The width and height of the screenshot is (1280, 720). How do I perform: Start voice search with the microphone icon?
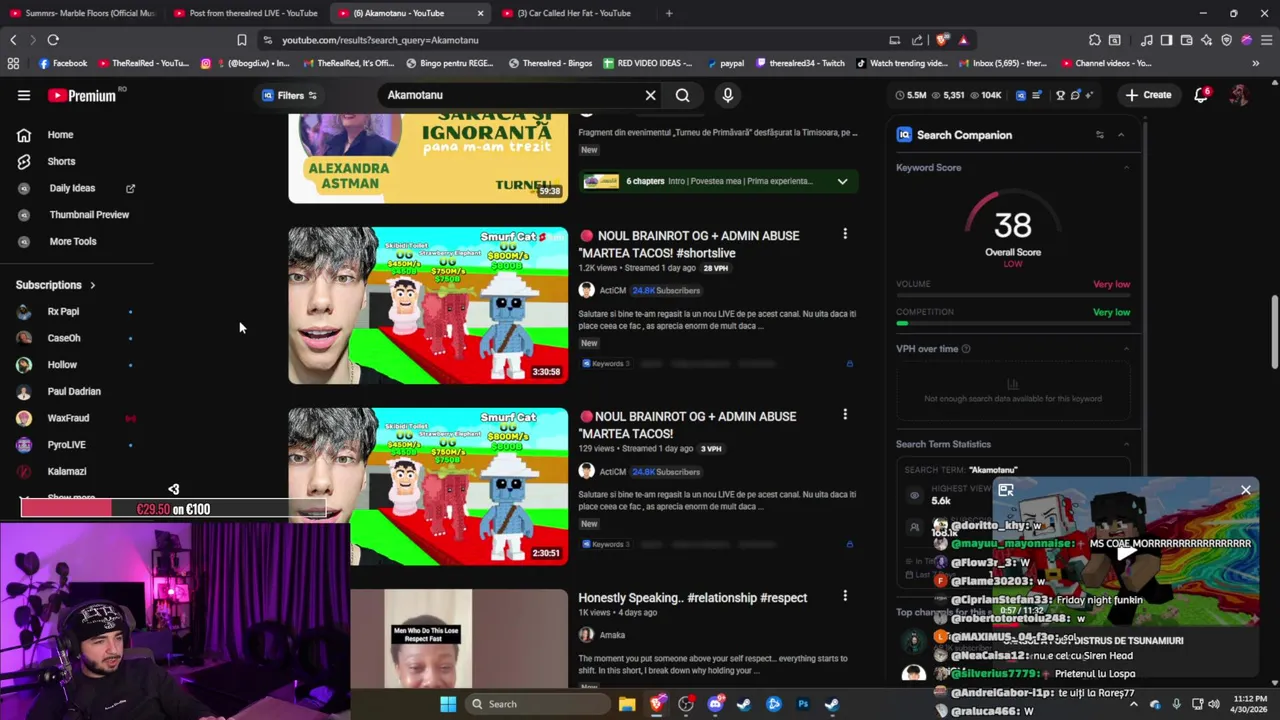[x=728, y=95]
